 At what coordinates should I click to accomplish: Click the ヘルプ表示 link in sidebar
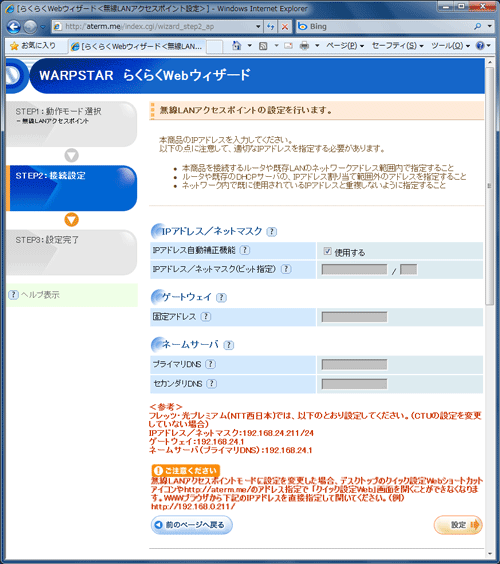pos(40,295)
